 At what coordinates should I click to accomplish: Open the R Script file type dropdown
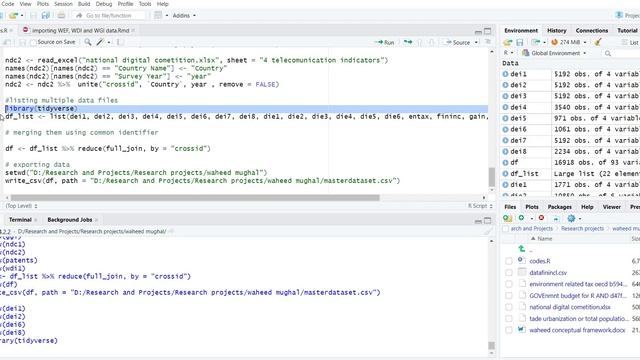click(480, 206)
